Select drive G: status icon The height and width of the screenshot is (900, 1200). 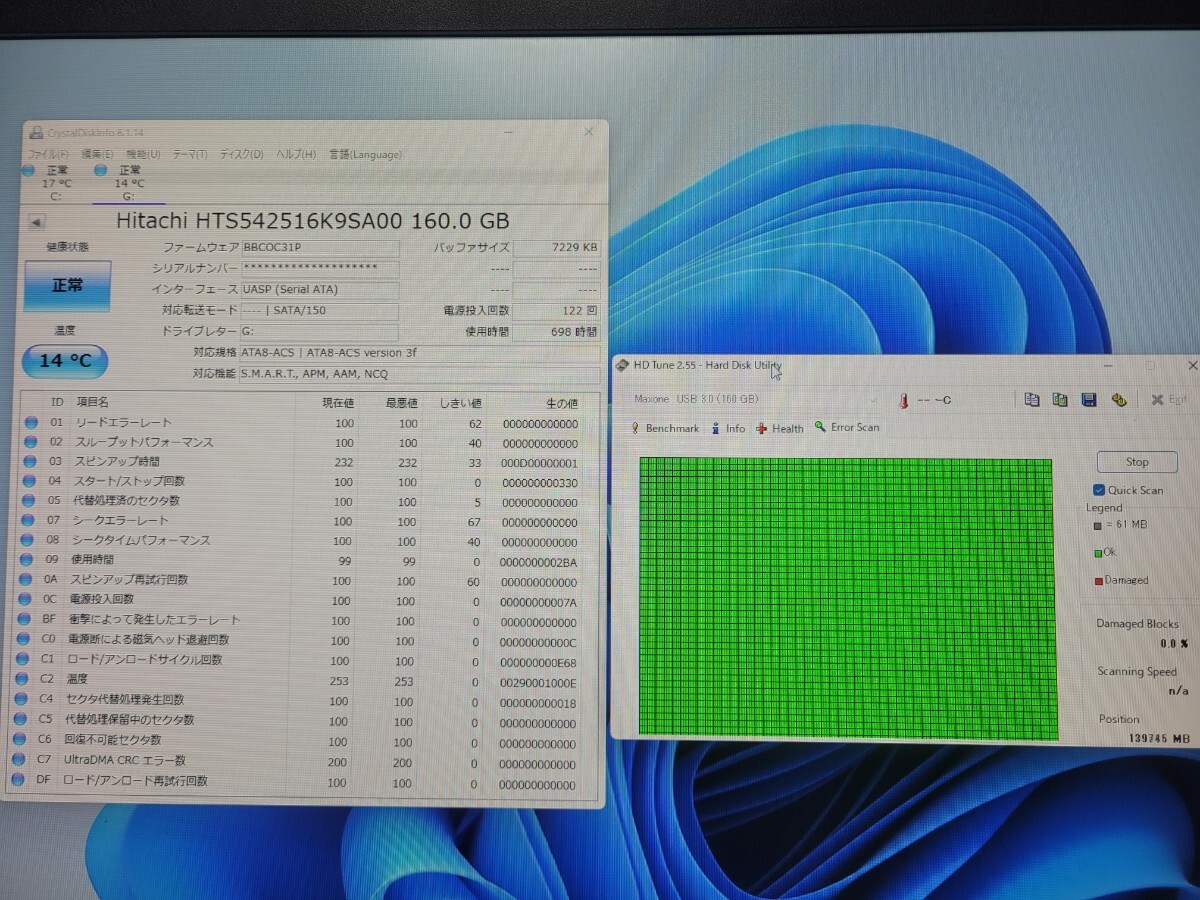click(100, 171)
